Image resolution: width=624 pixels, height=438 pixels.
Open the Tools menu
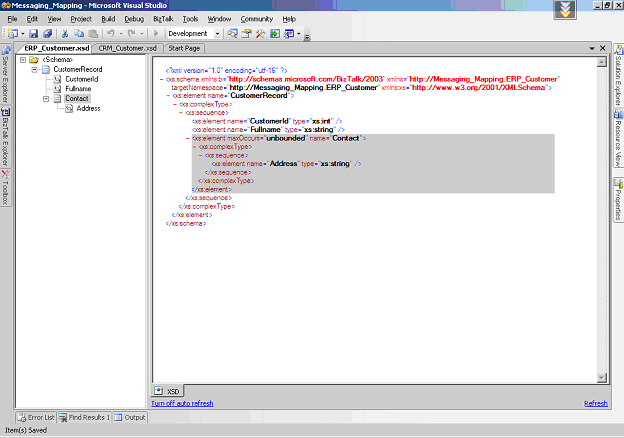[190, 19]
